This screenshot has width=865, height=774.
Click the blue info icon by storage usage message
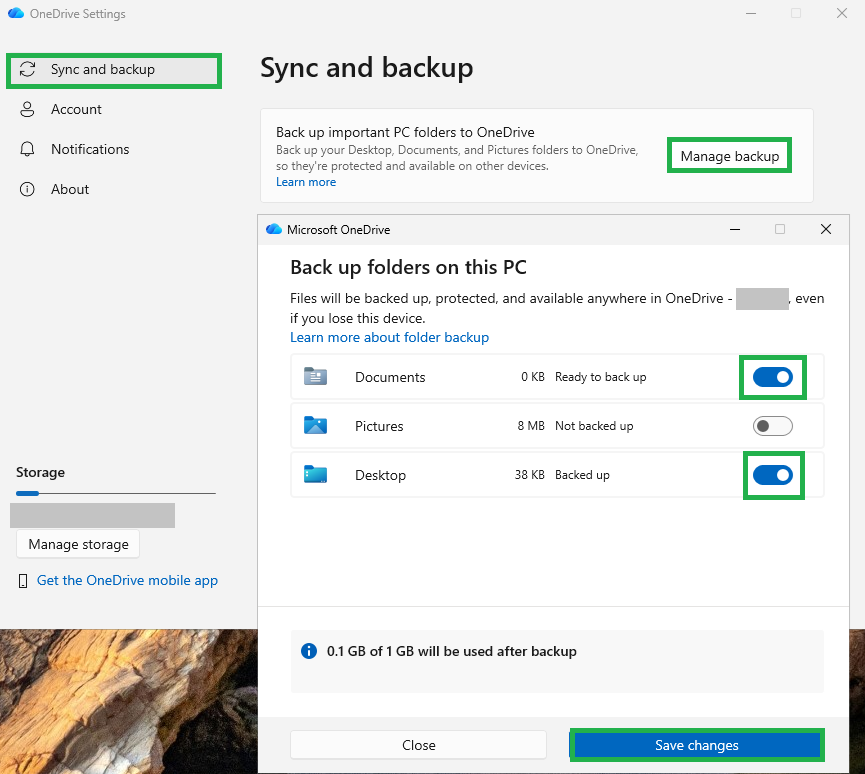pyautogui.click(x=309, y=651)
